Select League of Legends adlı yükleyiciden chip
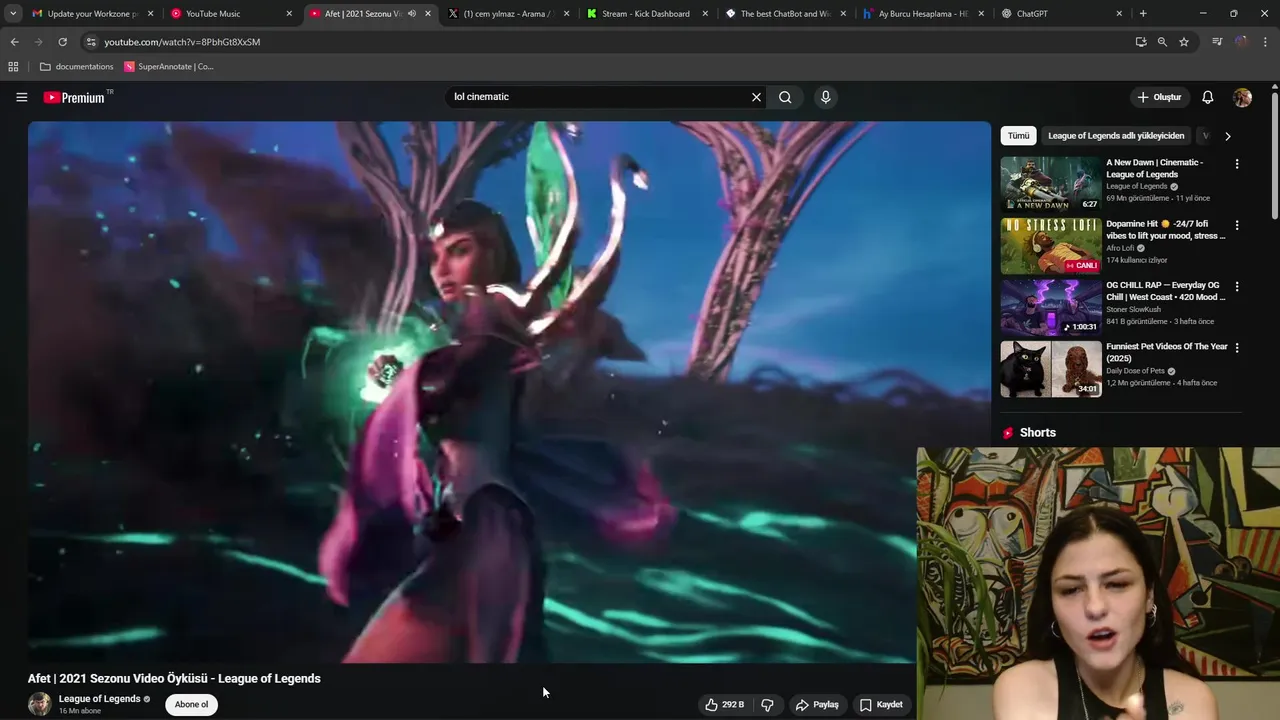The width and height of the screenshot is (1280, 720). [x=1115, y=136]
